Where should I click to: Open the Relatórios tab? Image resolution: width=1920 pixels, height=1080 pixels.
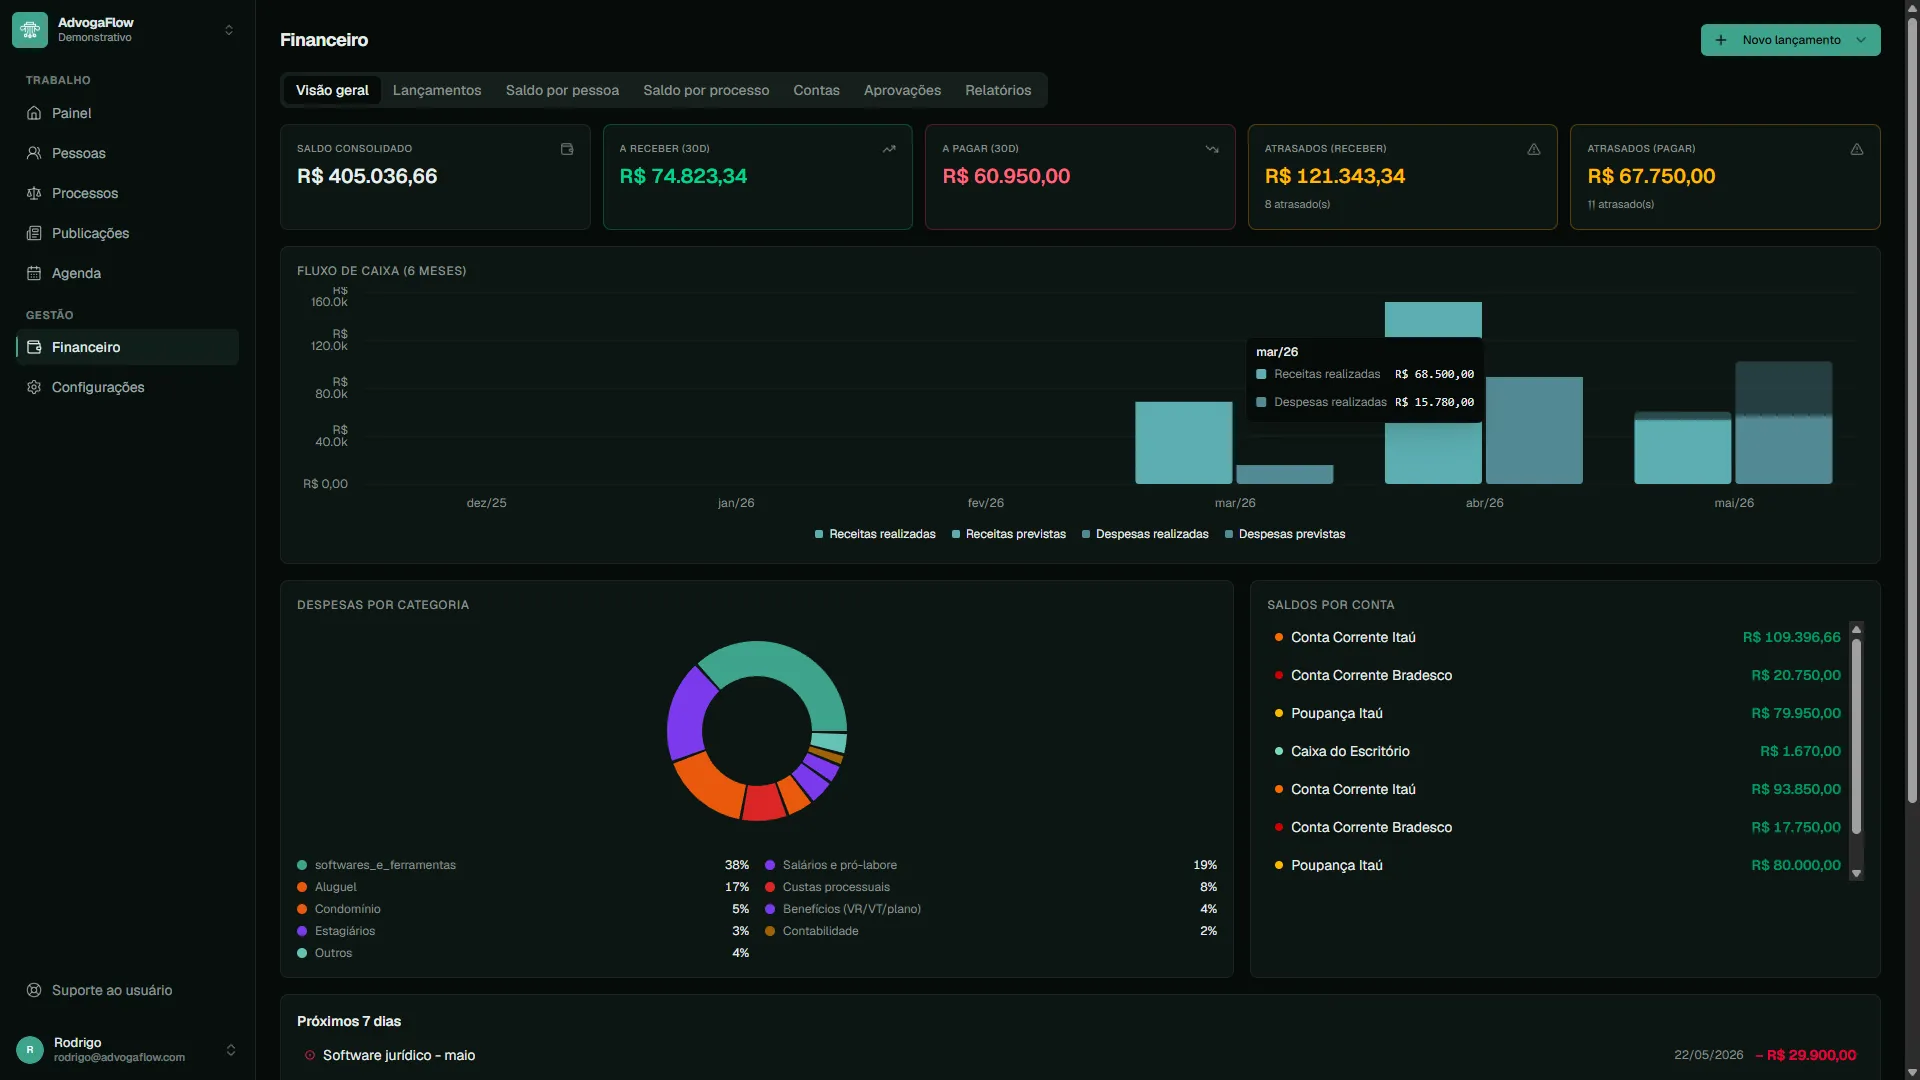tap(998, 90)
